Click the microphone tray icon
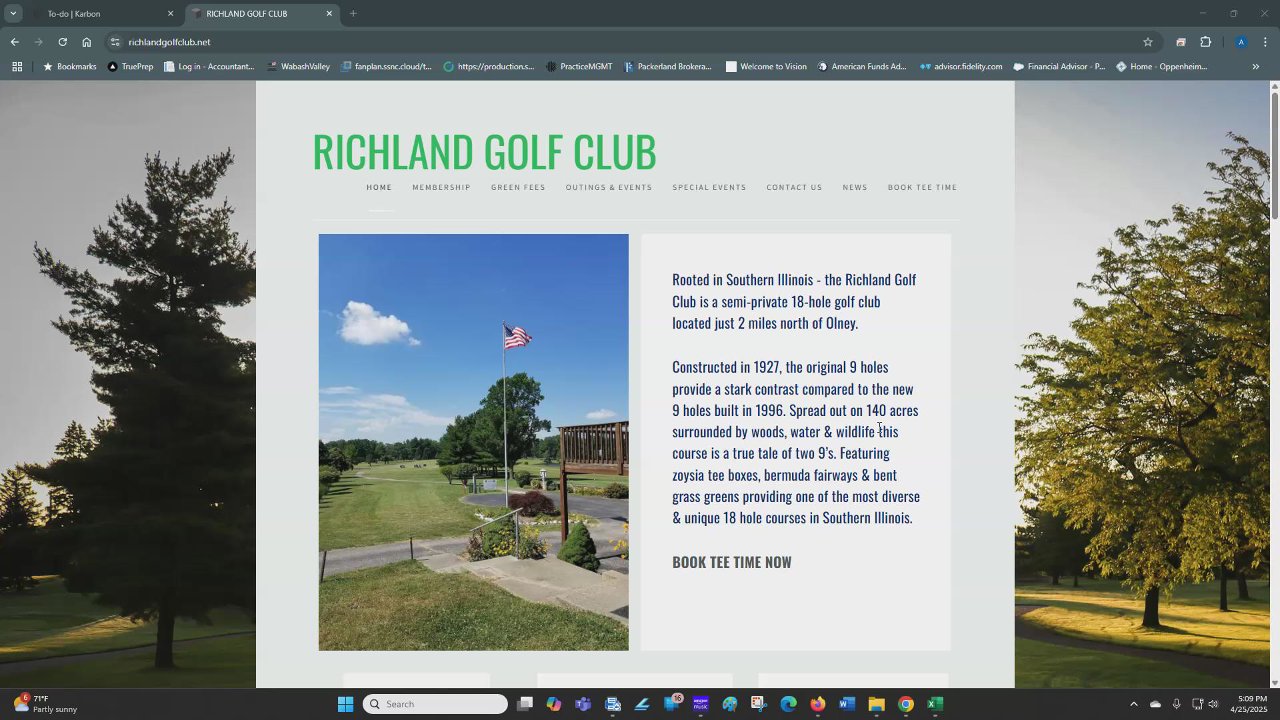Screen dimensions: 1280x720 click(1176, 704)
